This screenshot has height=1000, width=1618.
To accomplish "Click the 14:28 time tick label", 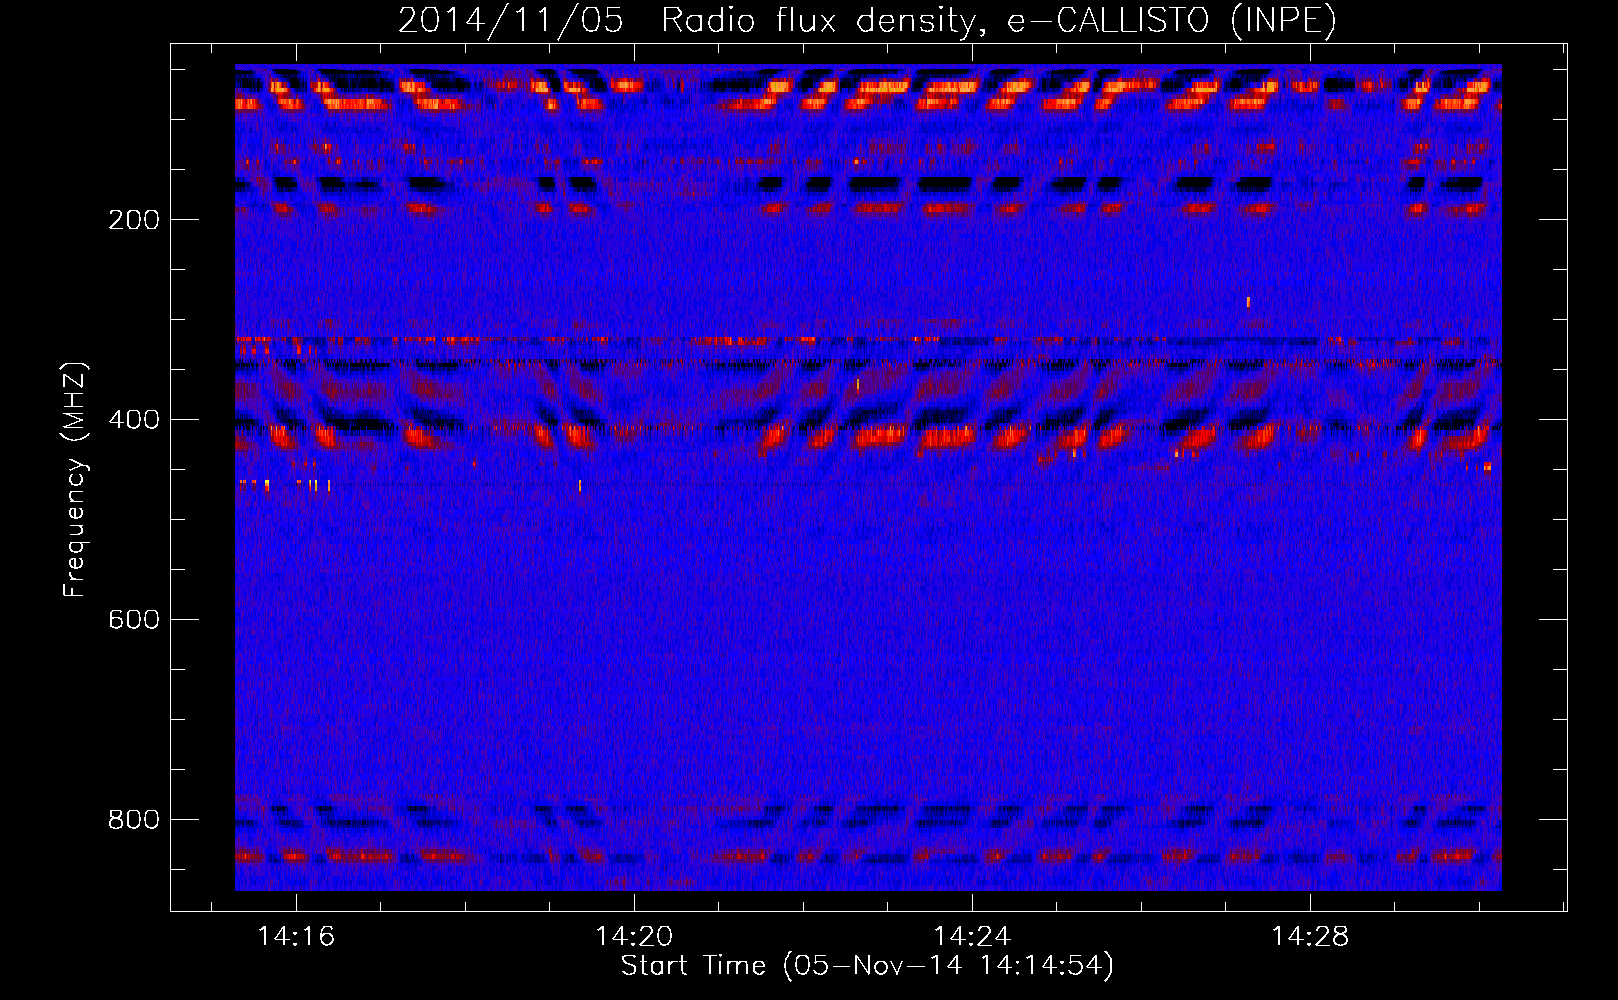I will point(1310,937).
